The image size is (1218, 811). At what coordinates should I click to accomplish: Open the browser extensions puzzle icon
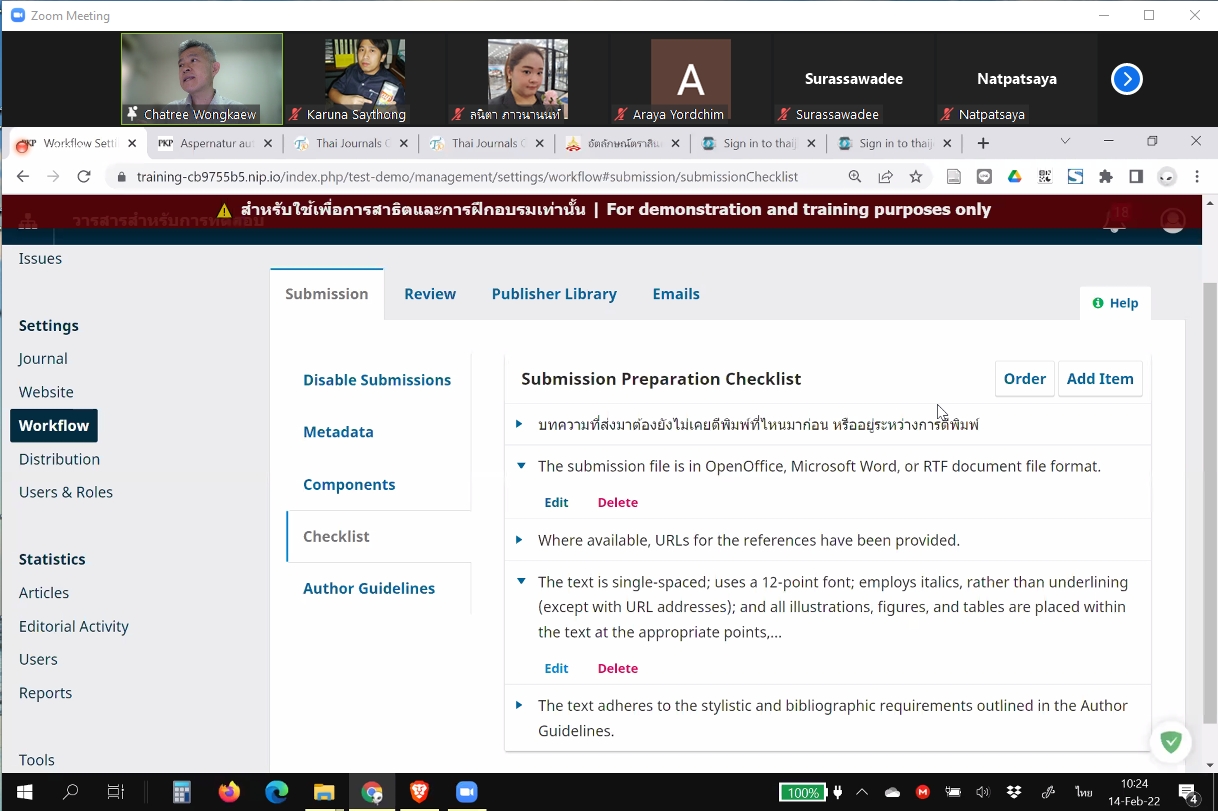1105,177
